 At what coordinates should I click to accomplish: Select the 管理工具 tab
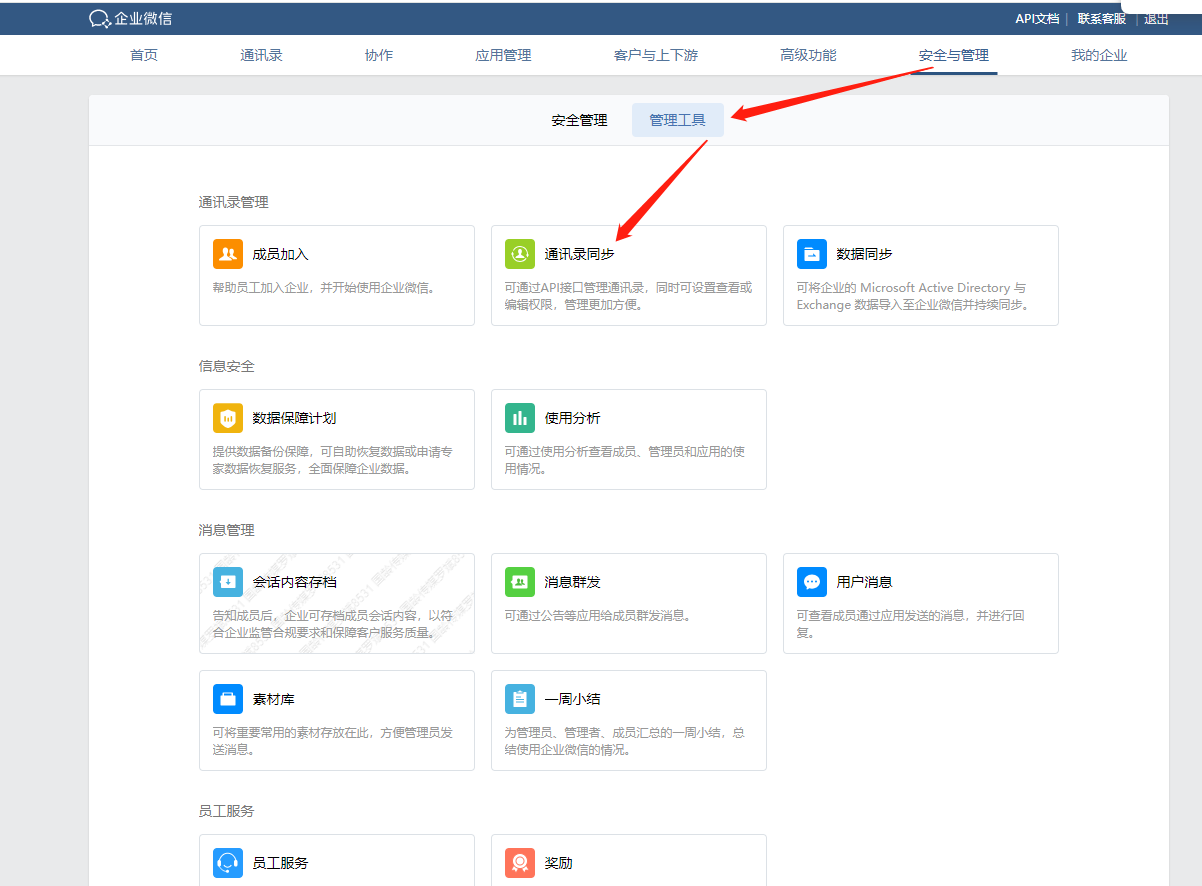coord(677,120)
